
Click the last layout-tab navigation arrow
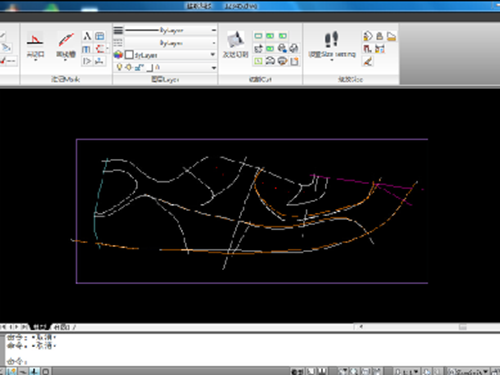(24, 327)
